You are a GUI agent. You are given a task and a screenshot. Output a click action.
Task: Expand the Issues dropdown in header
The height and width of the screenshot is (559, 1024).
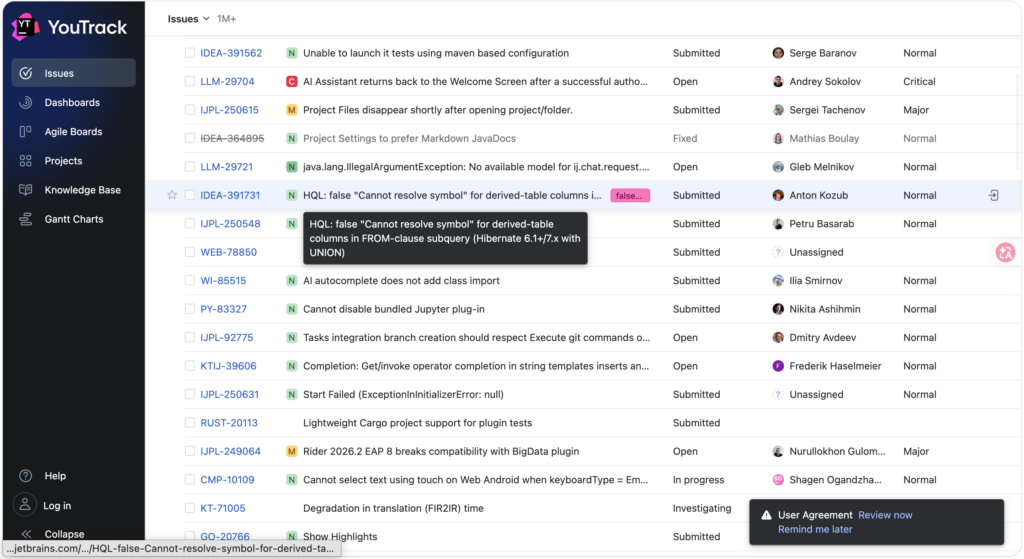coord(188,19)
